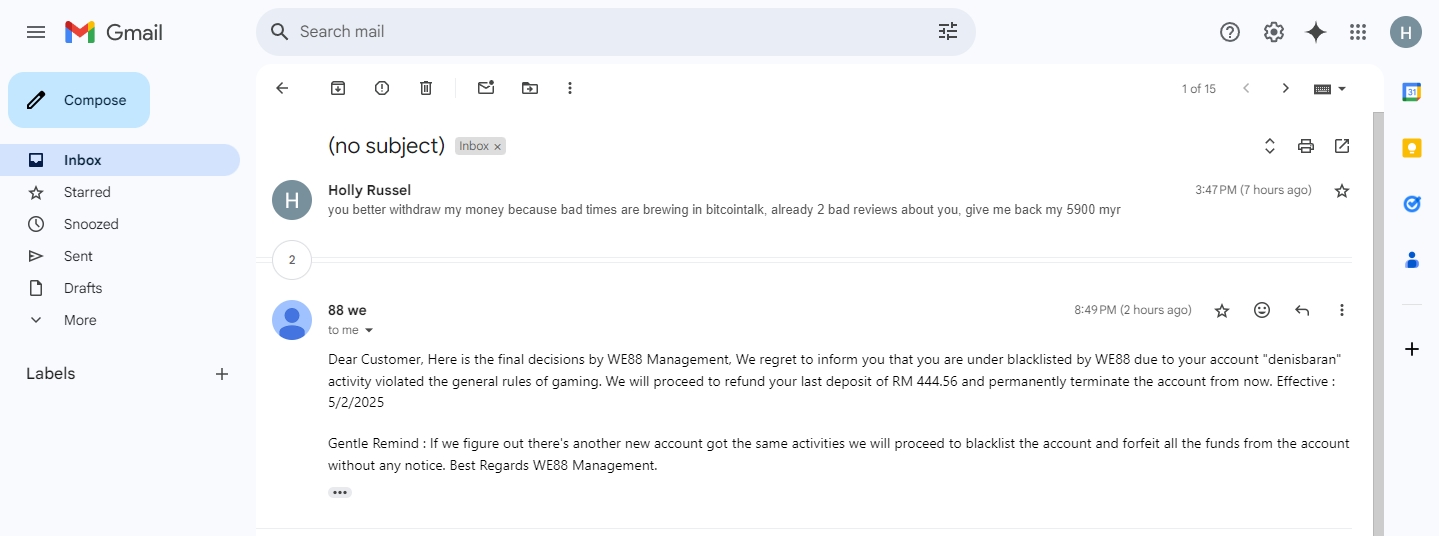The width and height of the screenshot is (1439, 536).
Task: Click the 88 we sender avatar
Action: 292,320
